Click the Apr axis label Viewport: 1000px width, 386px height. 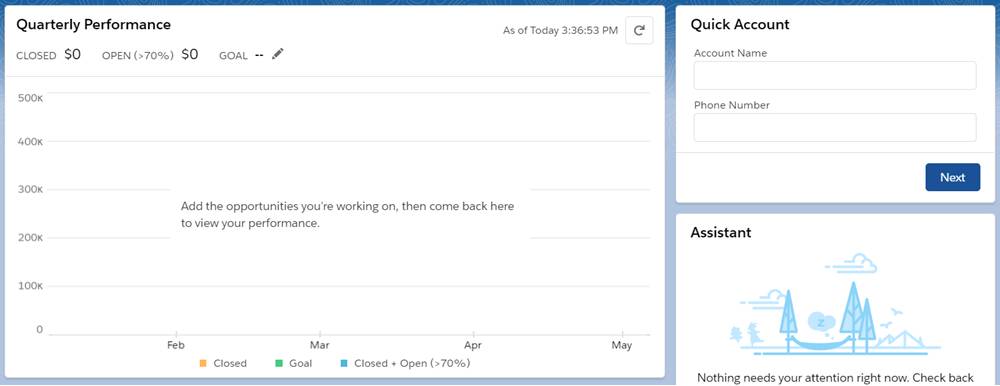[473, 345]
